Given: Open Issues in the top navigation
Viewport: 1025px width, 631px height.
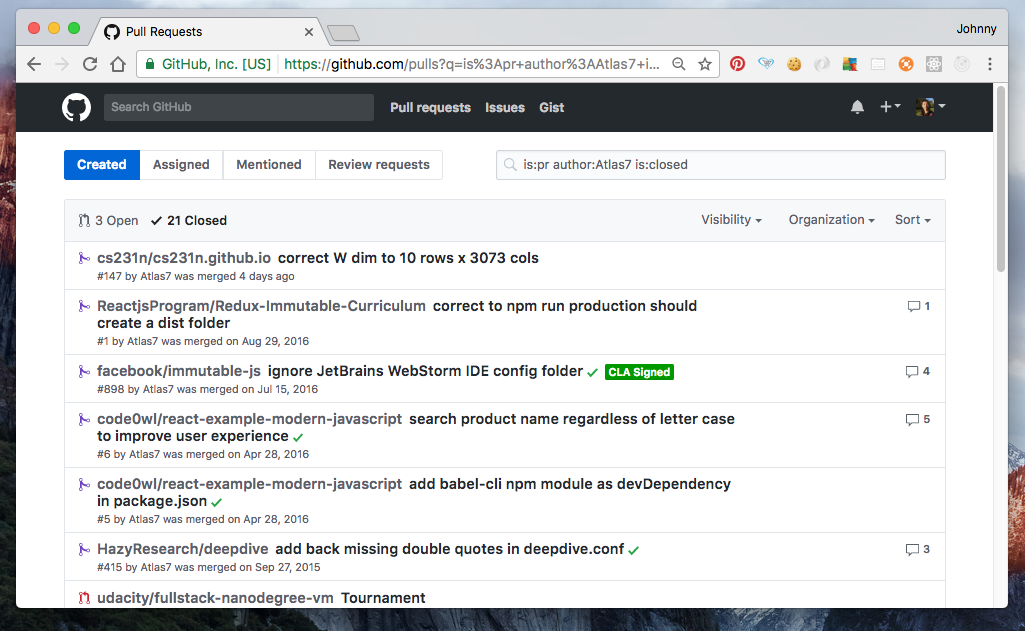Looking at the screenshot, I should 505,107.
